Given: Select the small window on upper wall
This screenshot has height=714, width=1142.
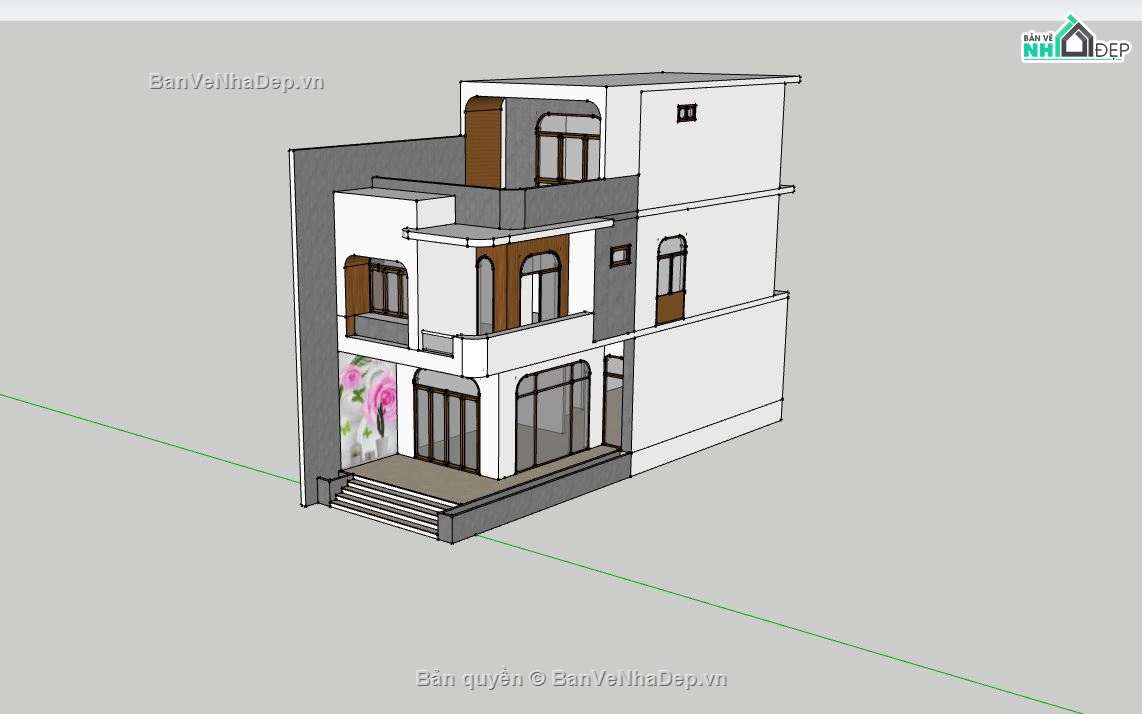Looking at the screenshot, I should [686, 112].
